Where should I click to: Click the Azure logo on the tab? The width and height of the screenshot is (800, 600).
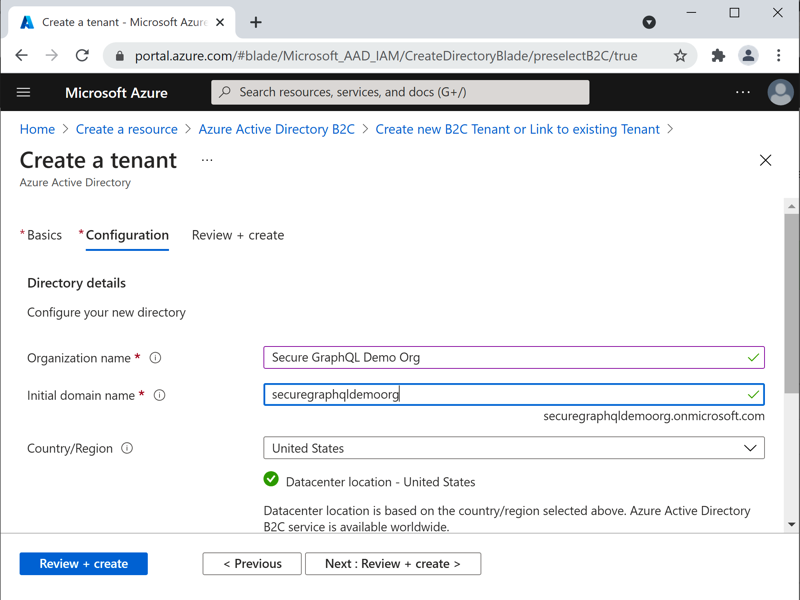(x=27, y=22)
